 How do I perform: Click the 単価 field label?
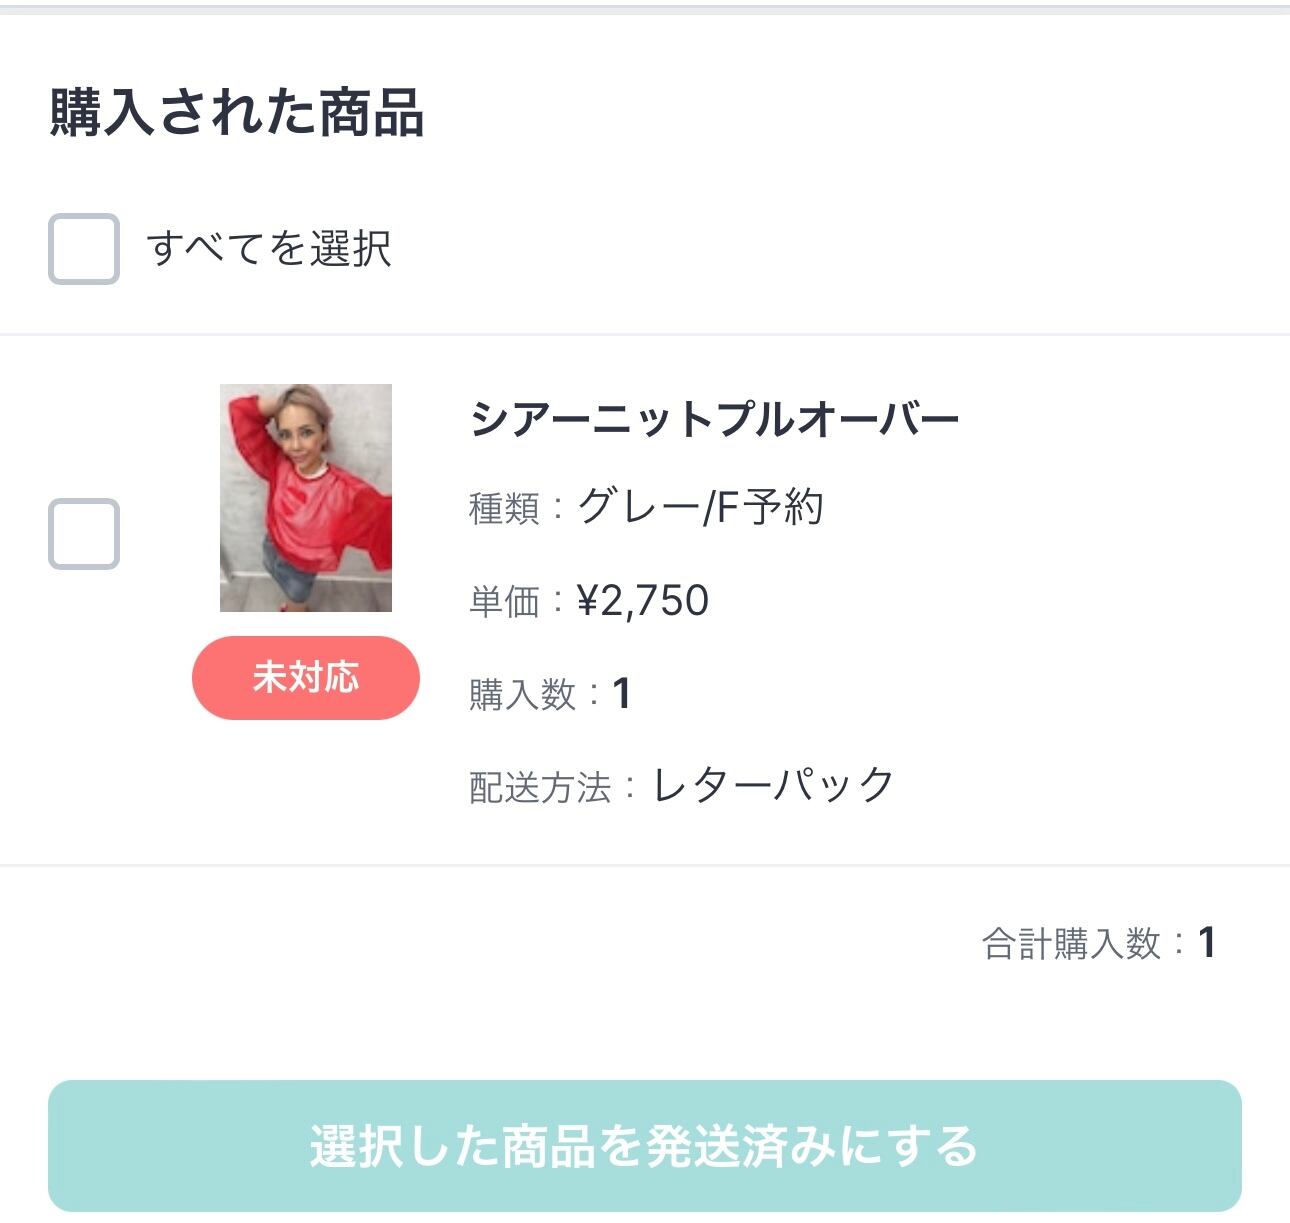click(x=504, y=602)
